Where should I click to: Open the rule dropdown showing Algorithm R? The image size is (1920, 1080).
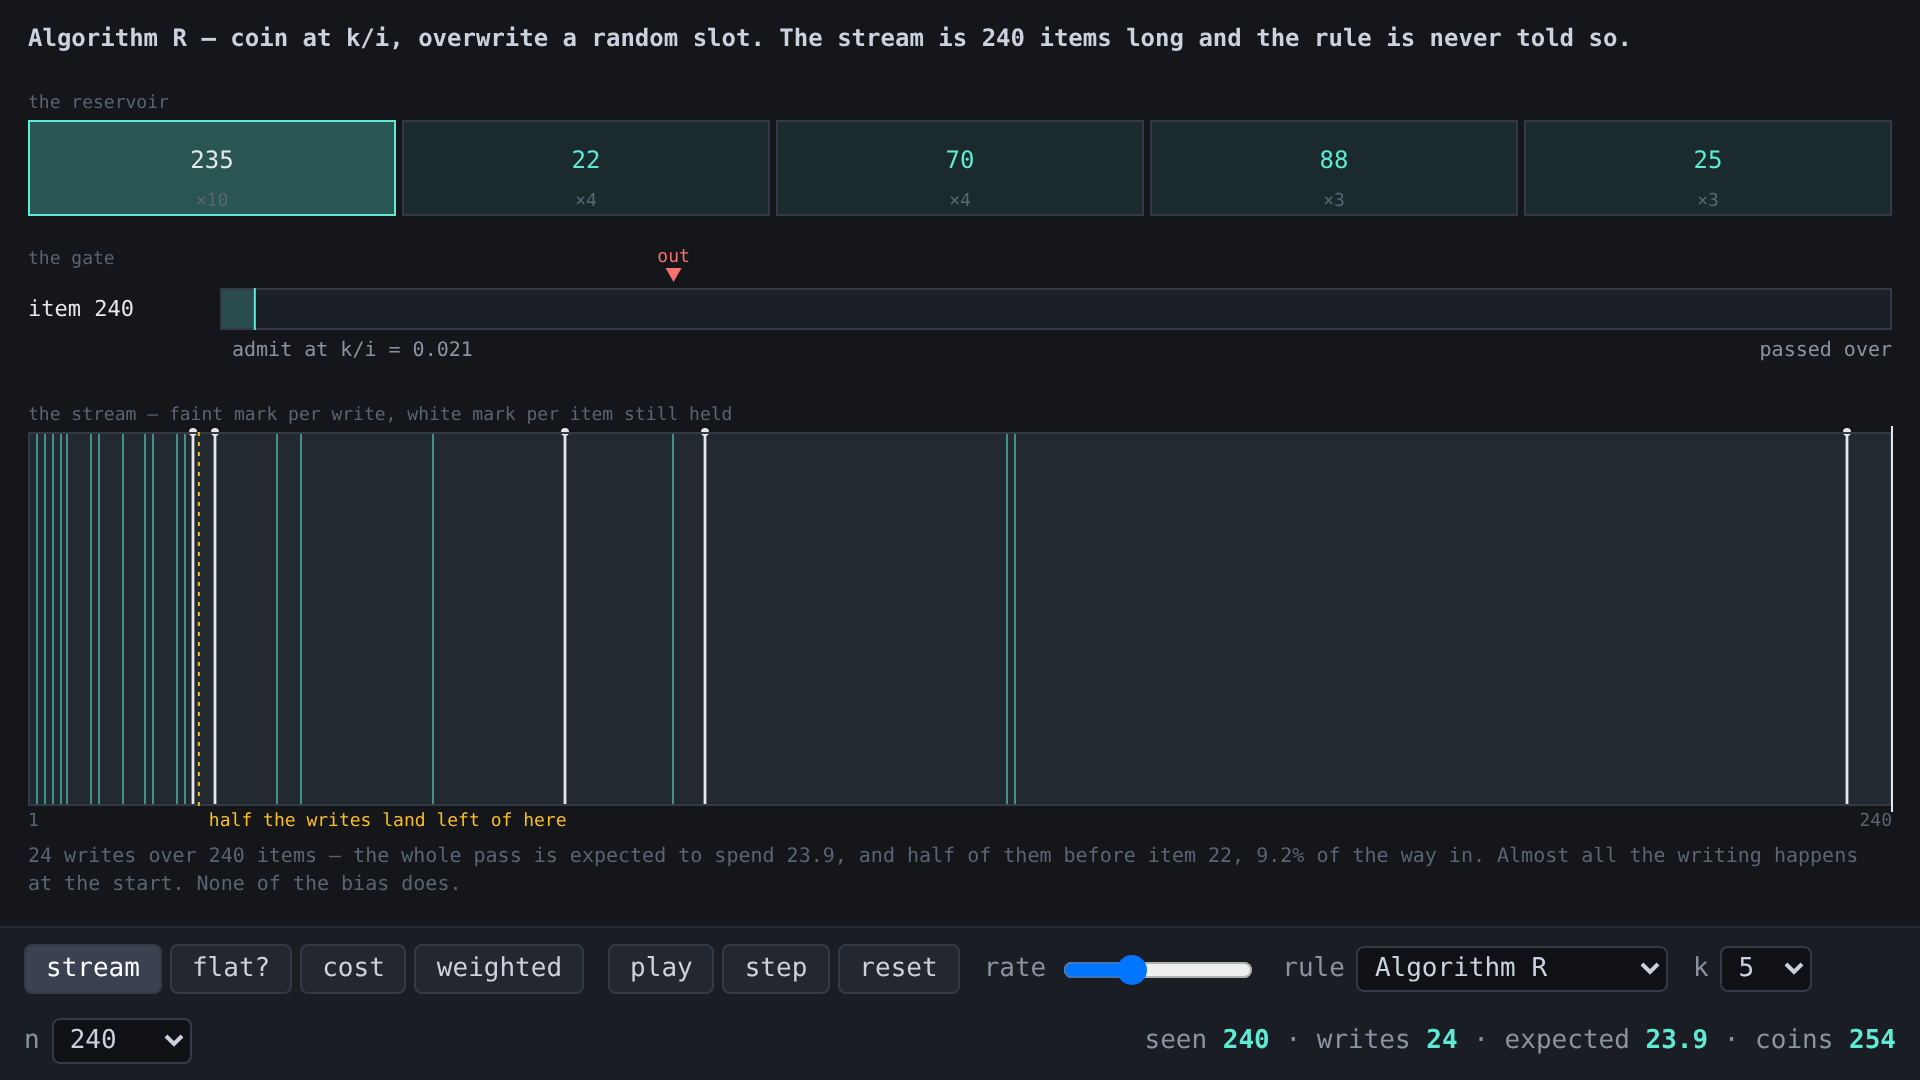click(1512, 968)
